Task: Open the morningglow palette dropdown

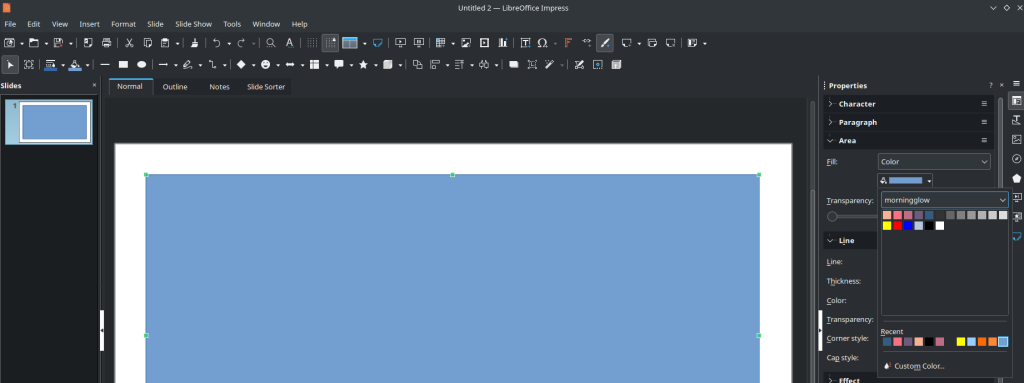Action: click(944, 200)
